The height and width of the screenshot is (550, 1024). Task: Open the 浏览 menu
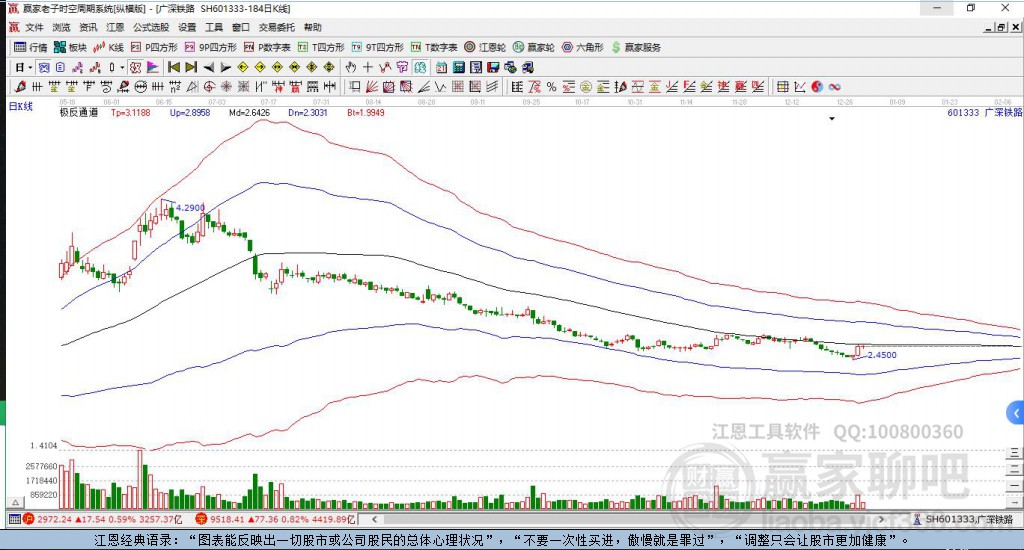click(x=61, y=27)
